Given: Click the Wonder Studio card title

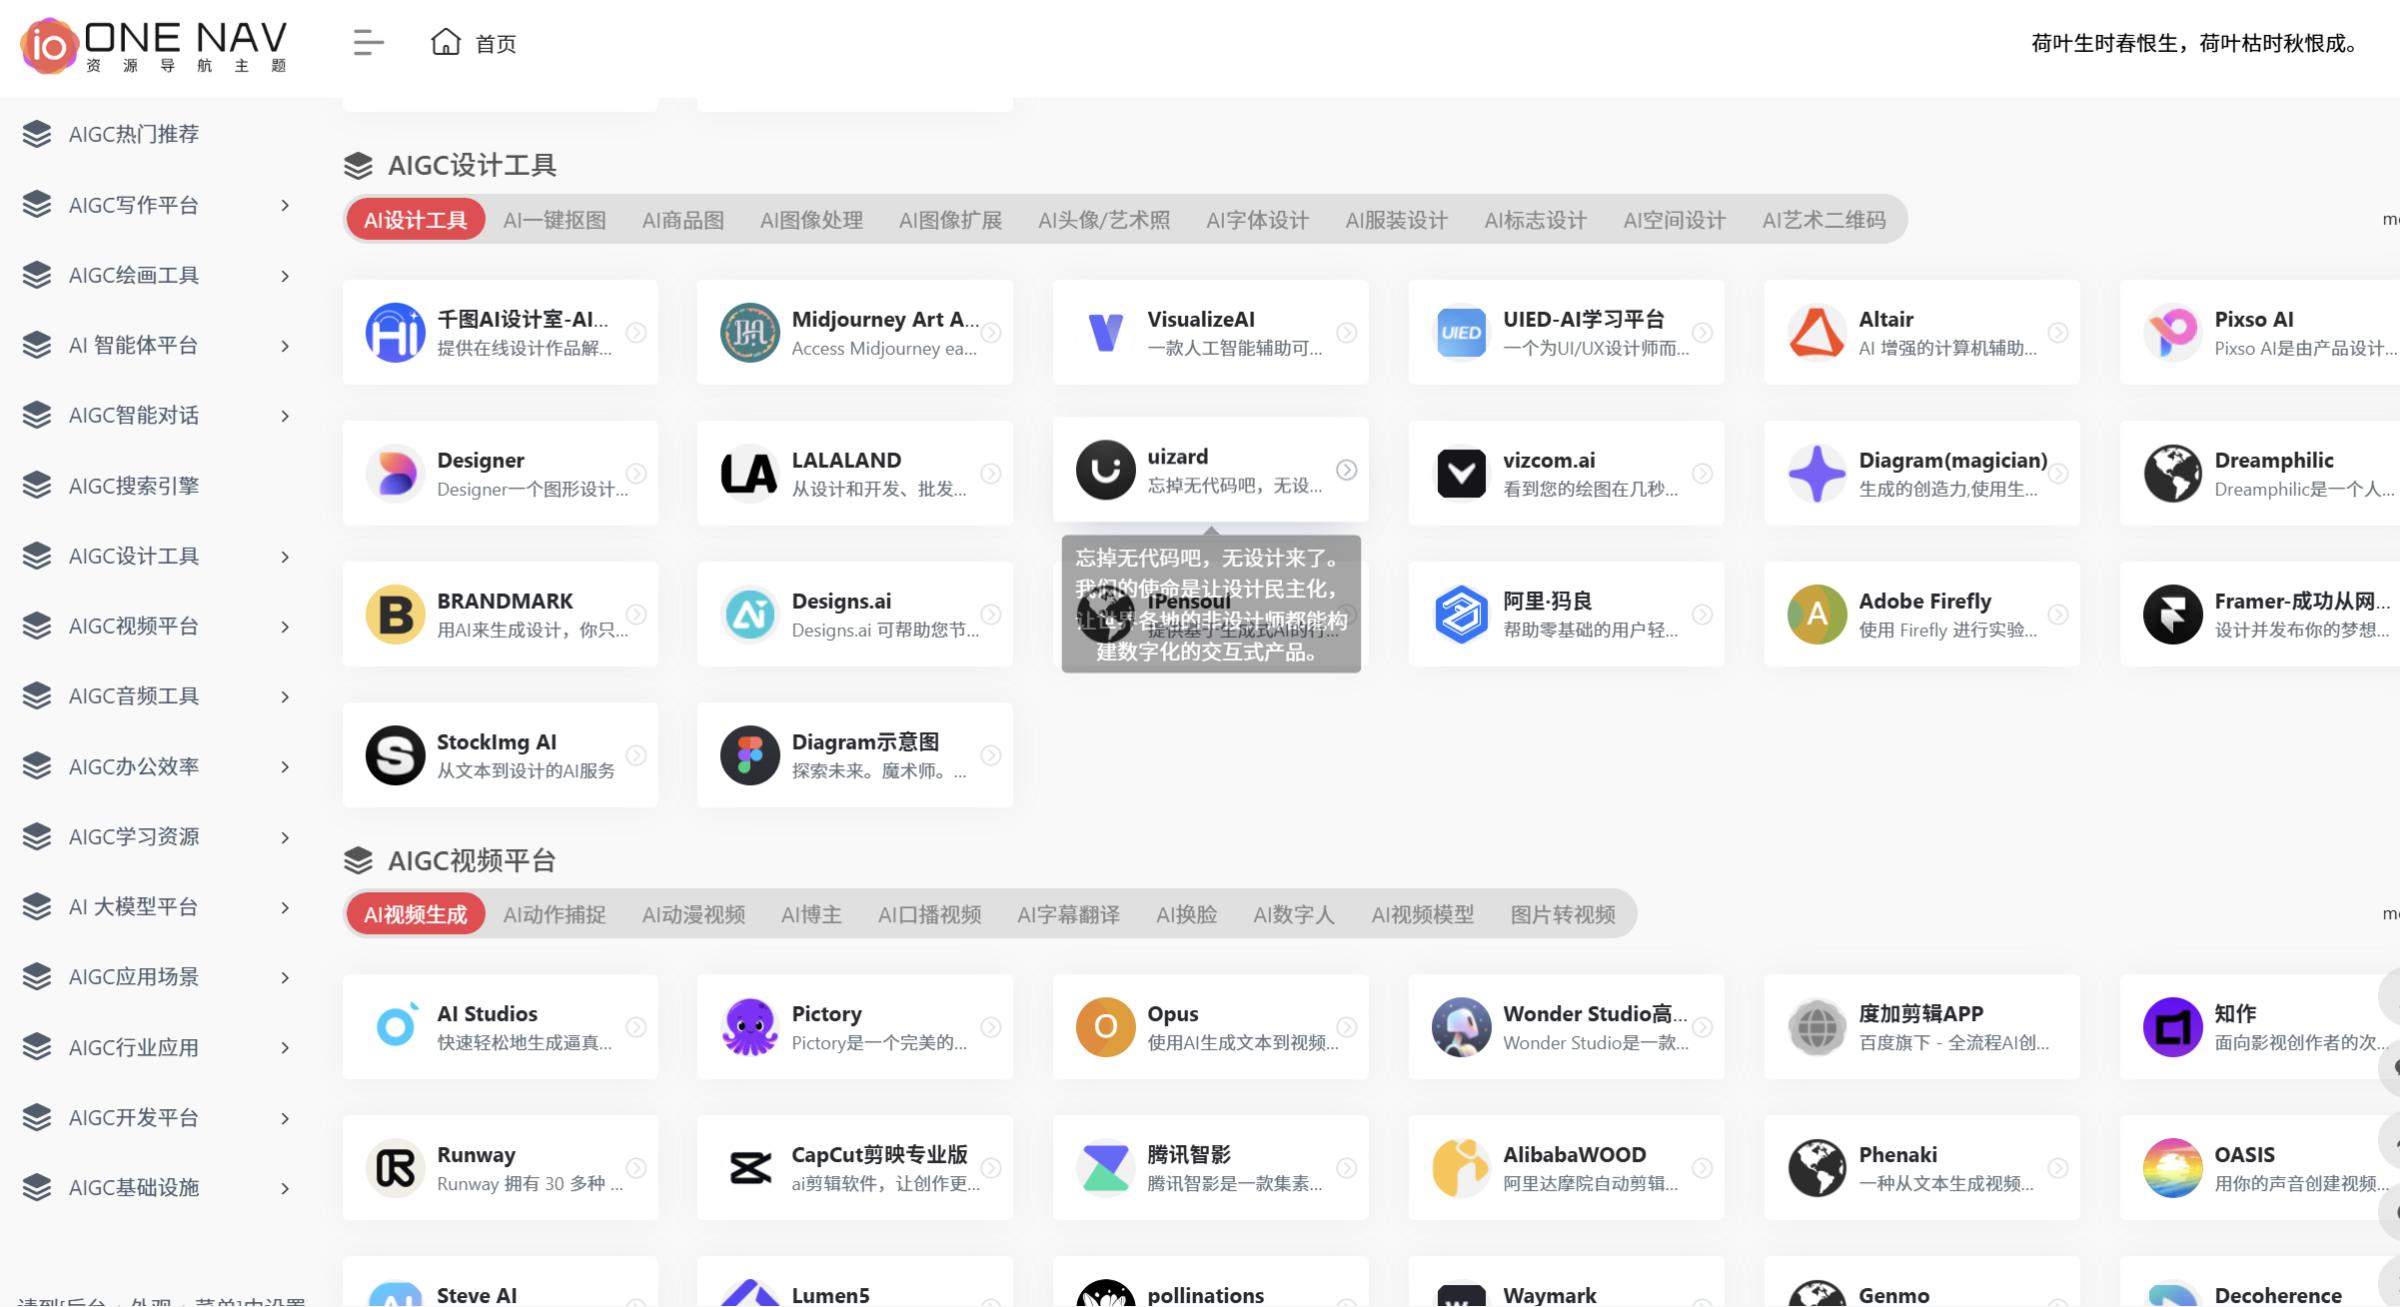Looking at the screenshot, I should click(1594, 1013).
